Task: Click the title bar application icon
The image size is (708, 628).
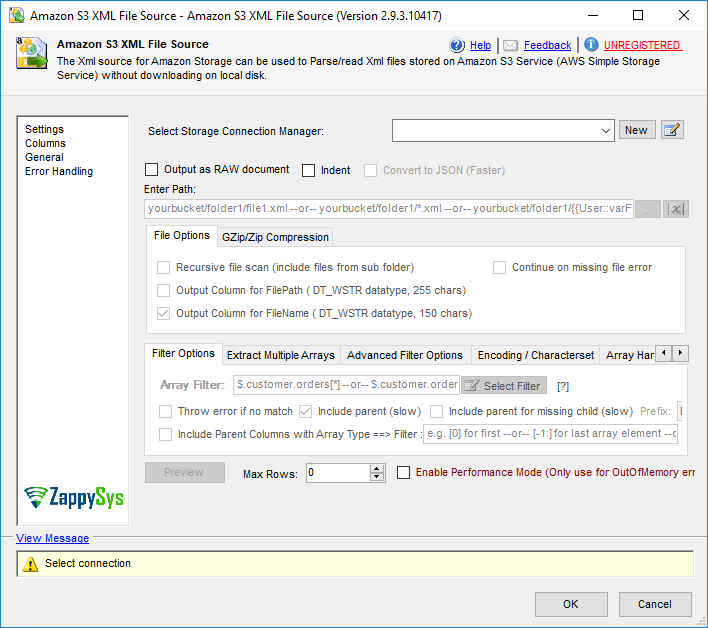Action: coord(17,15)
